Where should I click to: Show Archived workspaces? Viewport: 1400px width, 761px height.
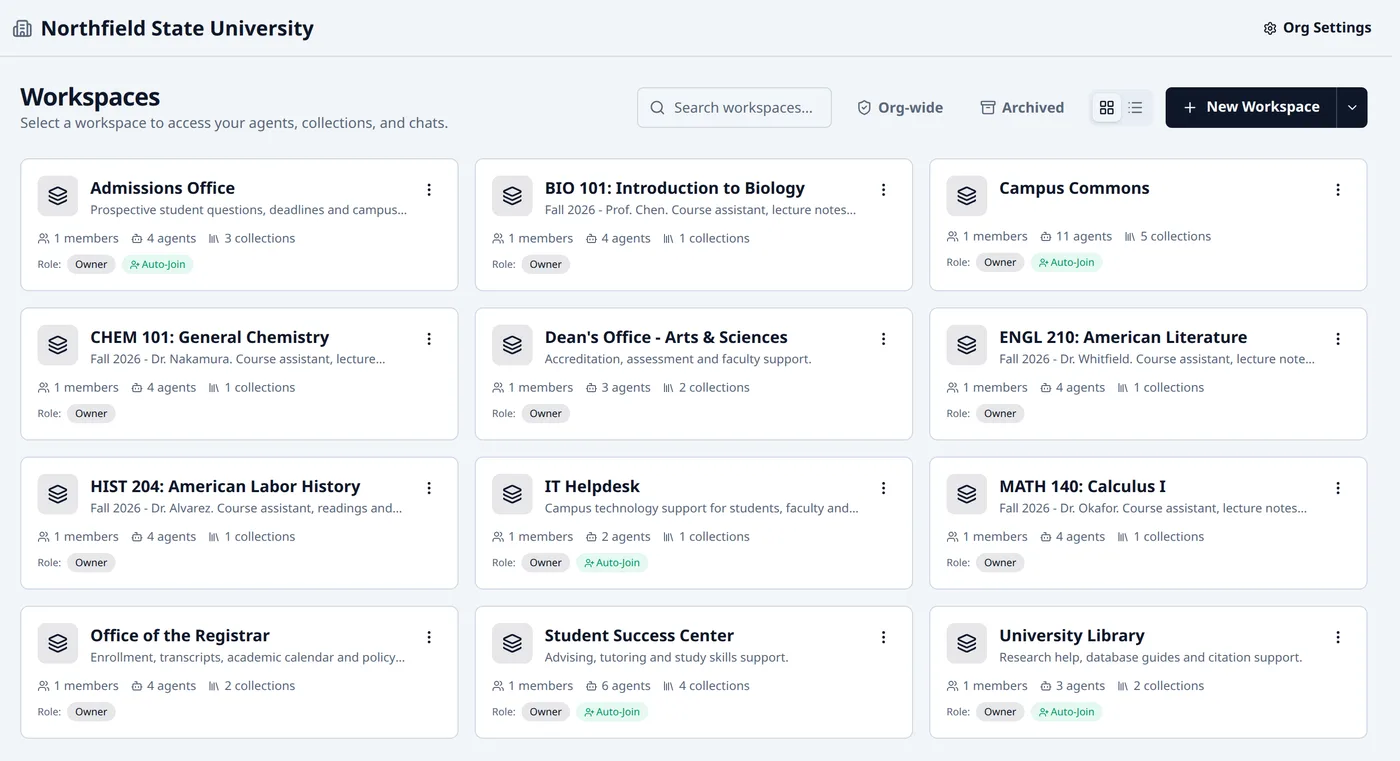click(x=1022, y=107)
